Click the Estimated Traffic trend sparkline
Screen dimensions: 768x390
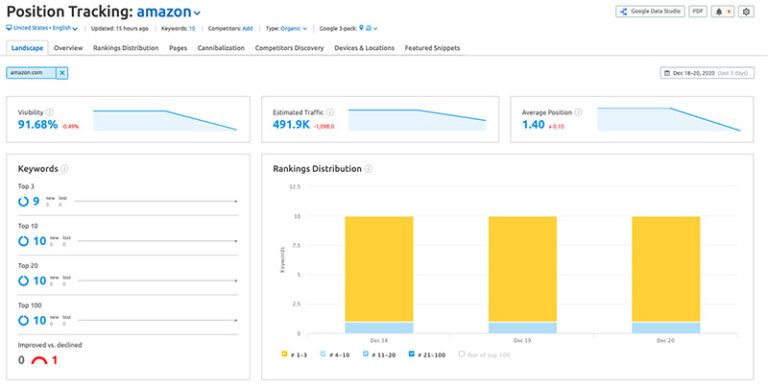coord(417,120)
